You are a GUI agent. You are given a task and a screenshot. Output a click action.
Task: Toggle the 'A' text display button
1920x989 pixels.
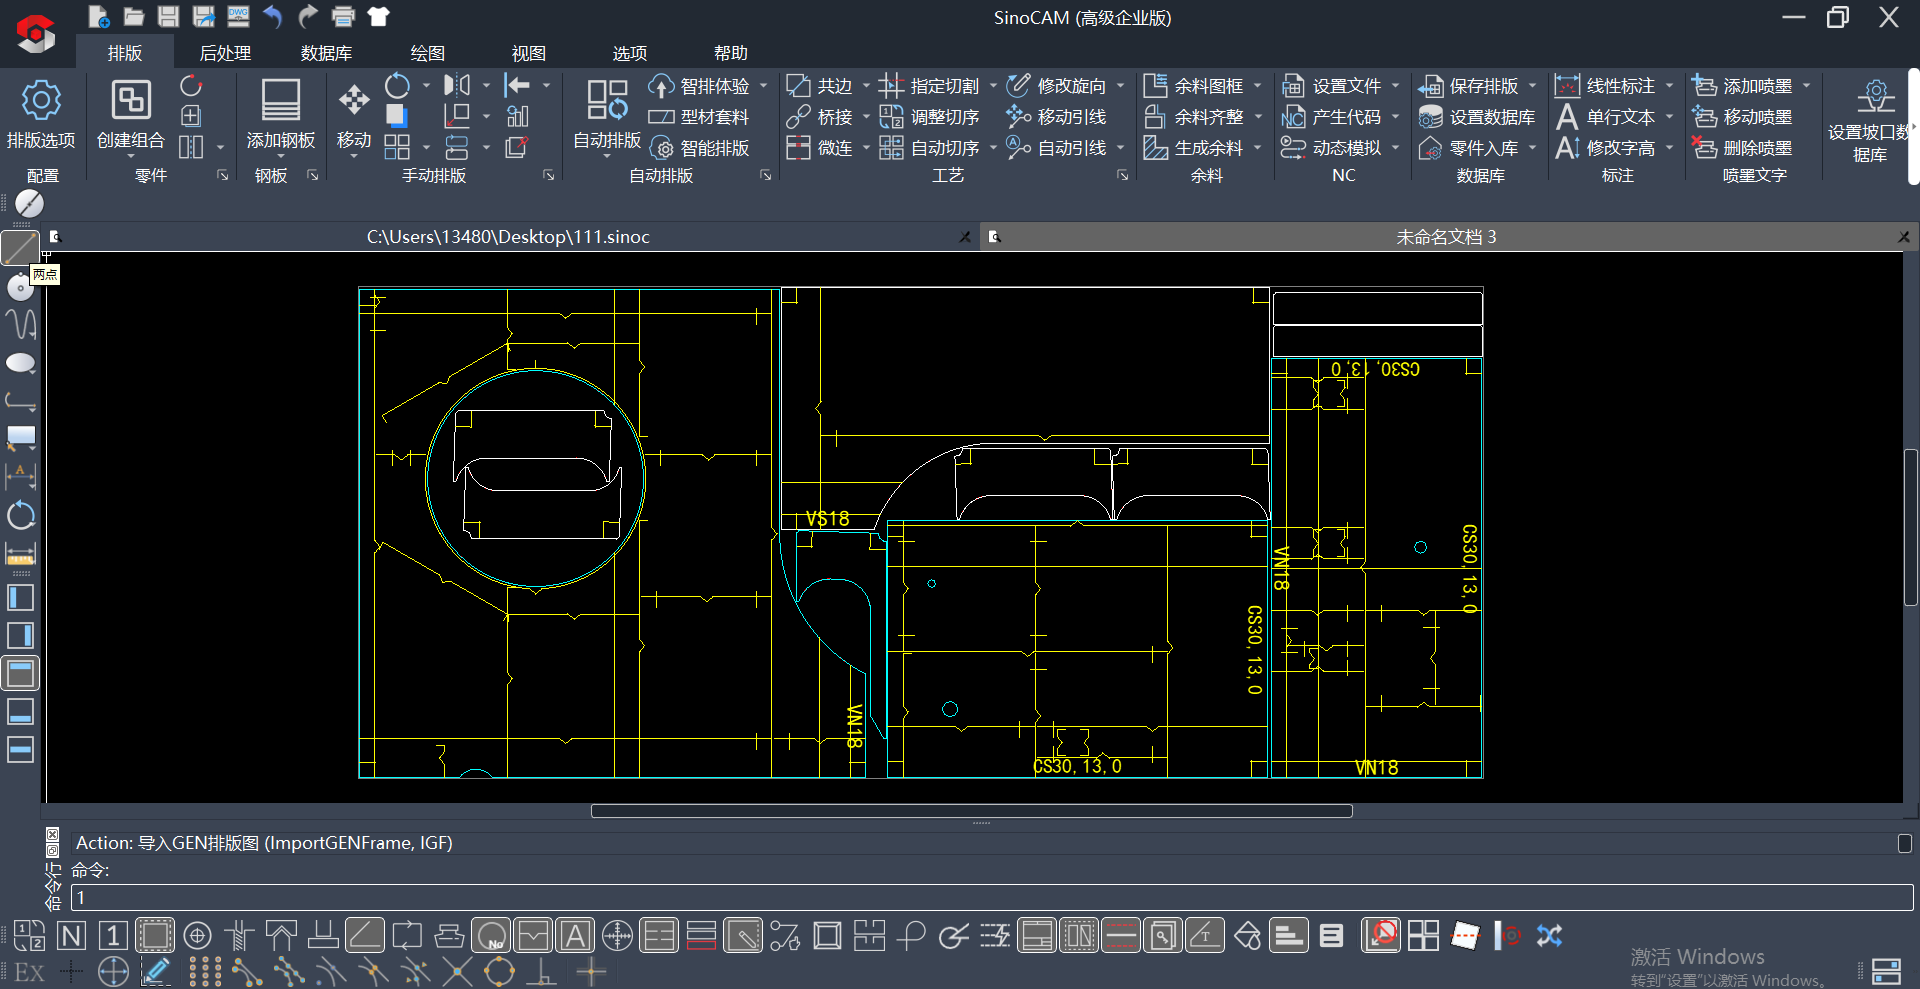click(x=575, y=936)
